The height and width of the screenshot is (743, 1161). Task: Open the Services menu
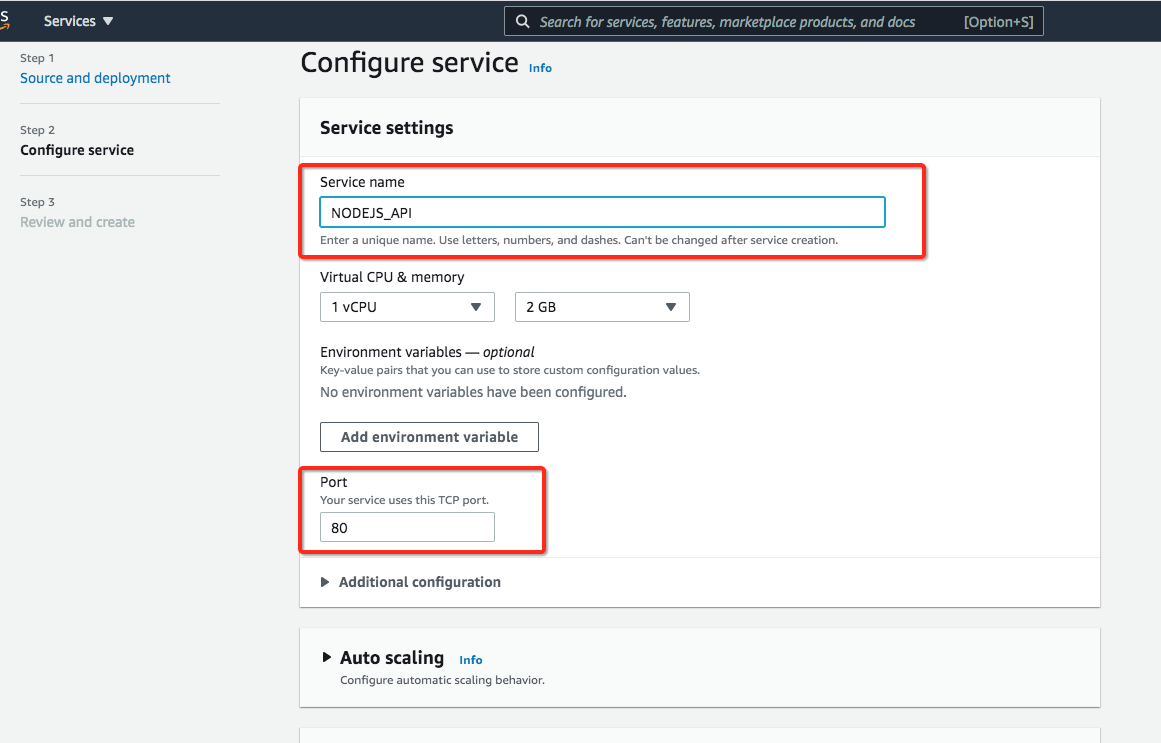(70, 20)
